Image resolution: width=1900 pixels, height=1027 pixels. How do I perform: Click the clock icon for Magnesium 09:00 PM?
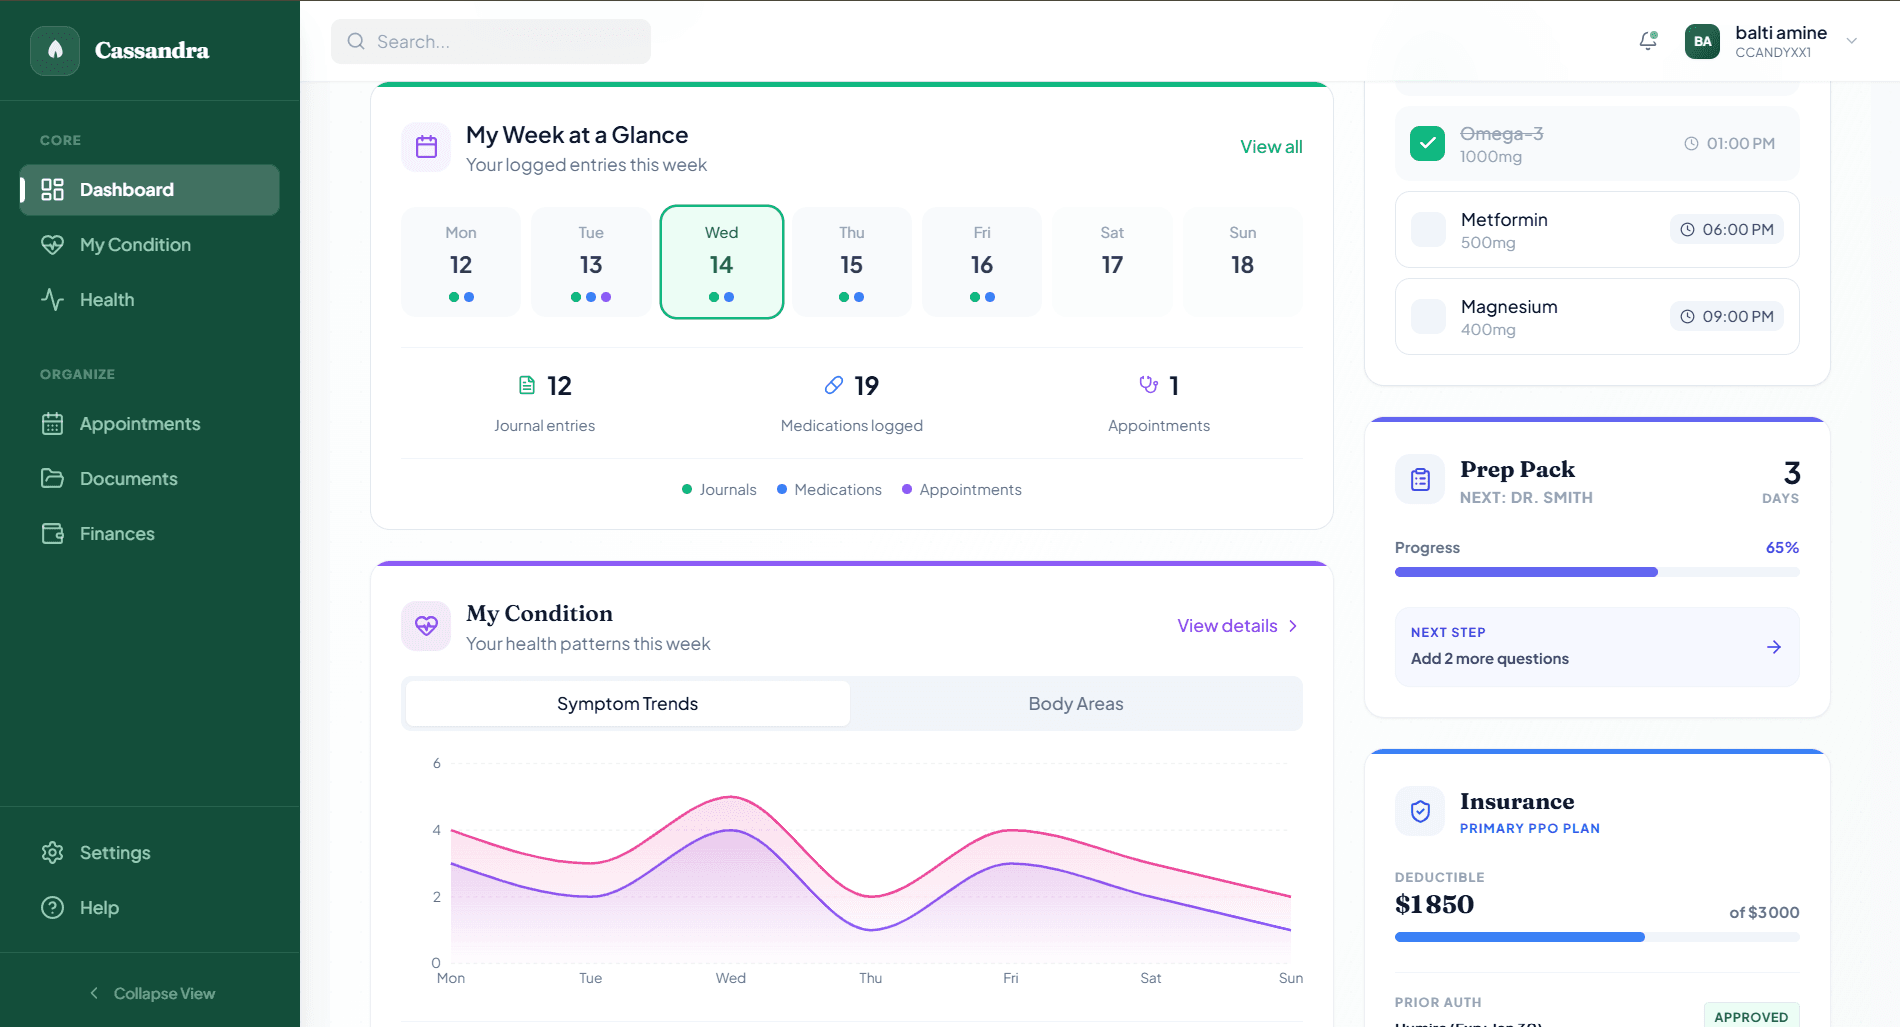pyautogui.click(x=1687, y=316)
